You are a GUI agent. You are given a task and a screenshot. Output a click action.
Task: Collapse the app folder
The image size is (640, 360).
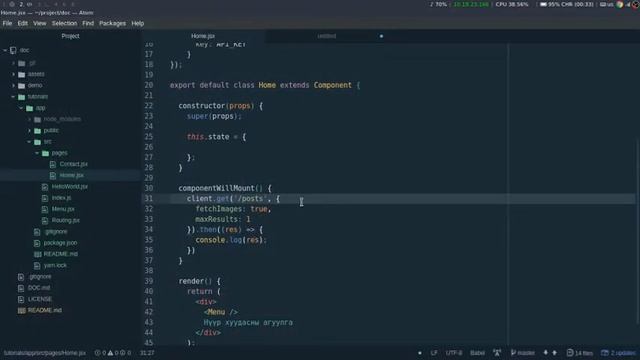[21, 108]
